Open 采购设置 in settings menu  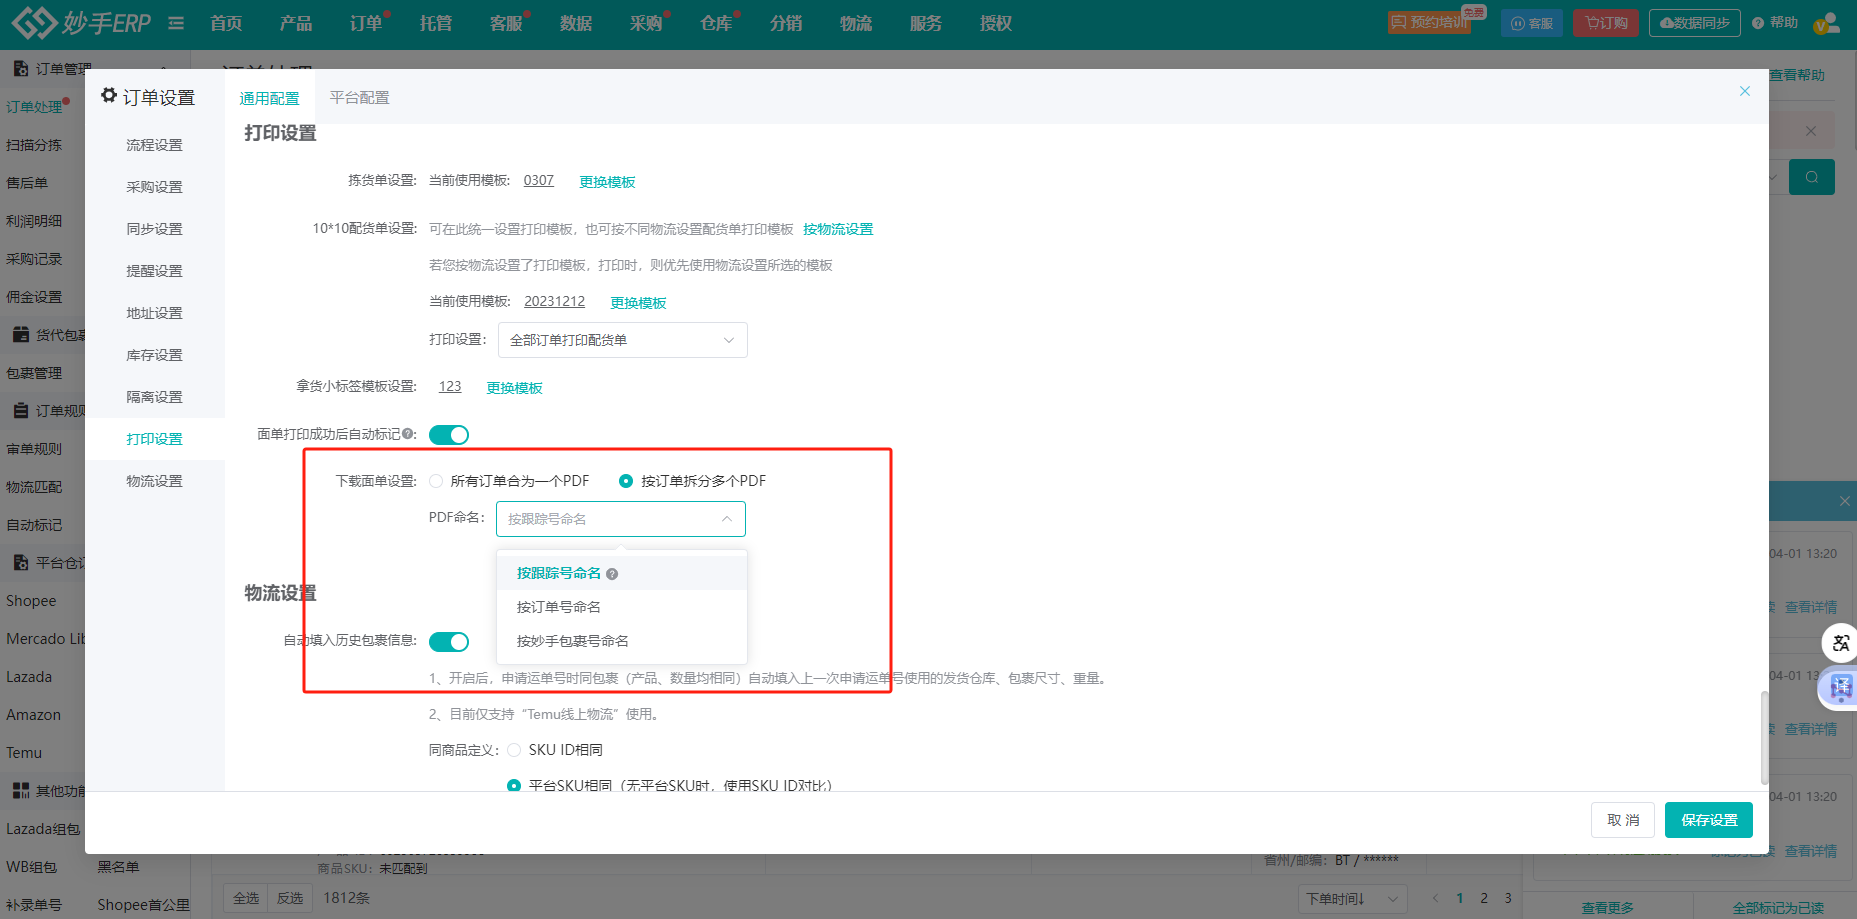[x=155, y=187]
